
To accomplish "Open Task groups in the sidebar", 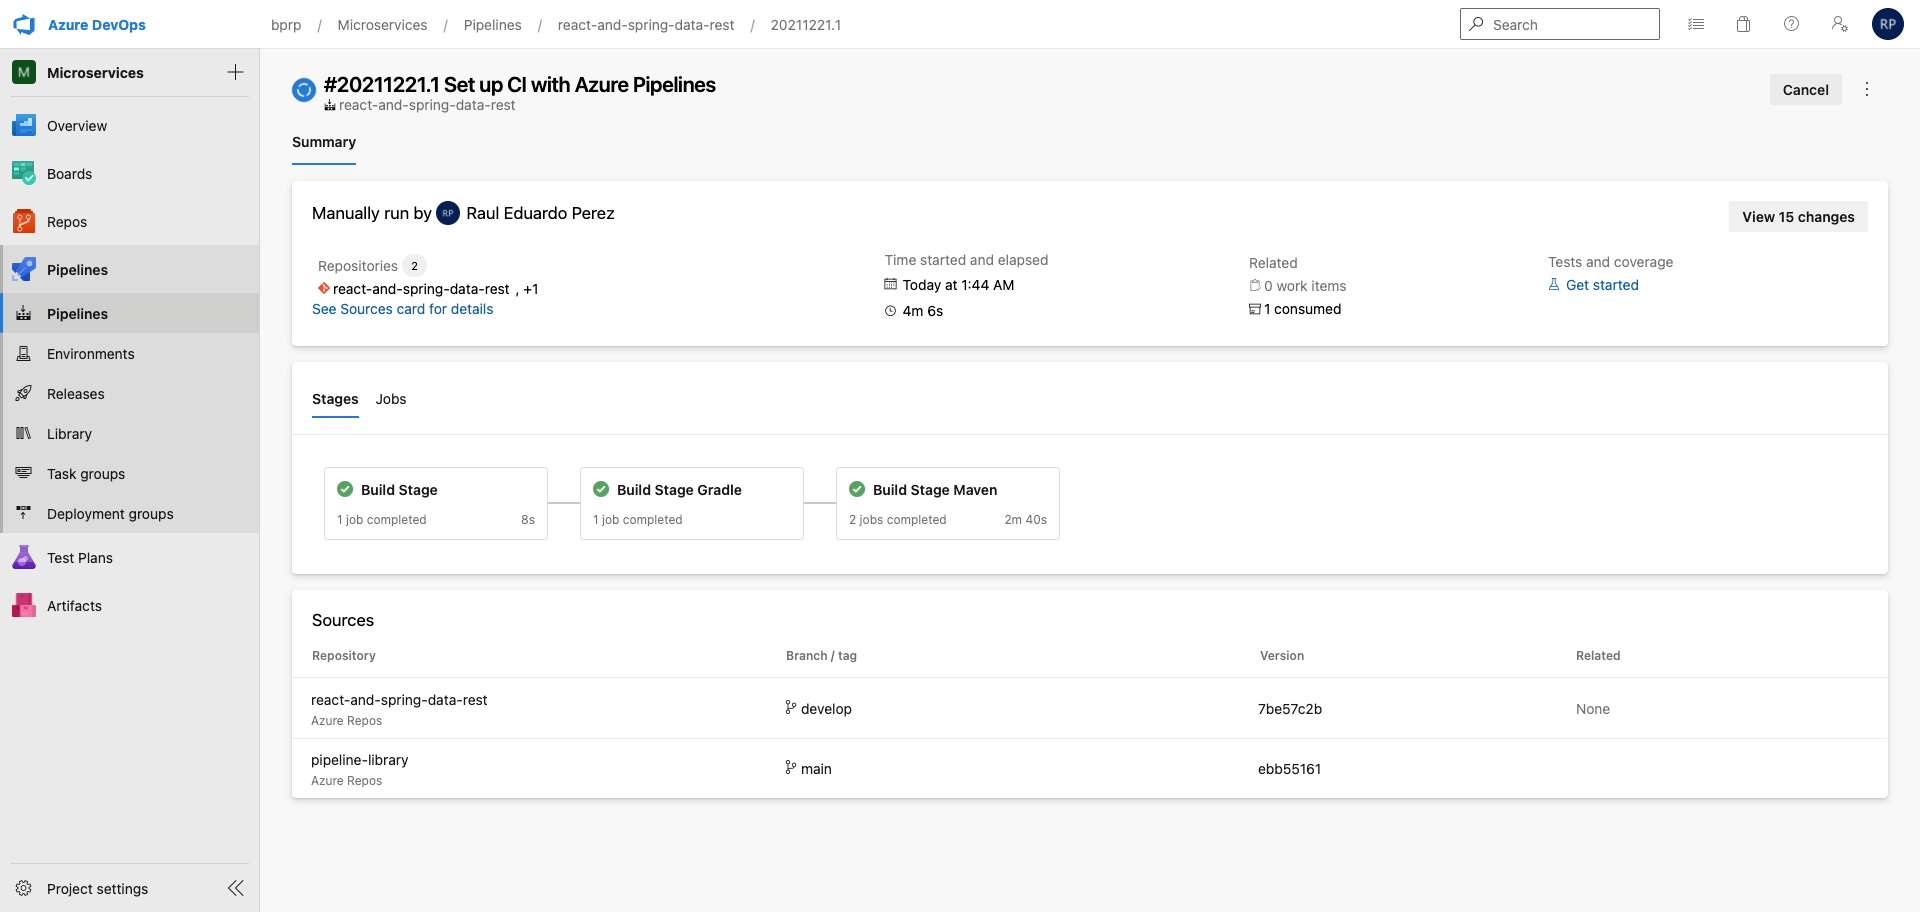I will (x=130, y=474).
